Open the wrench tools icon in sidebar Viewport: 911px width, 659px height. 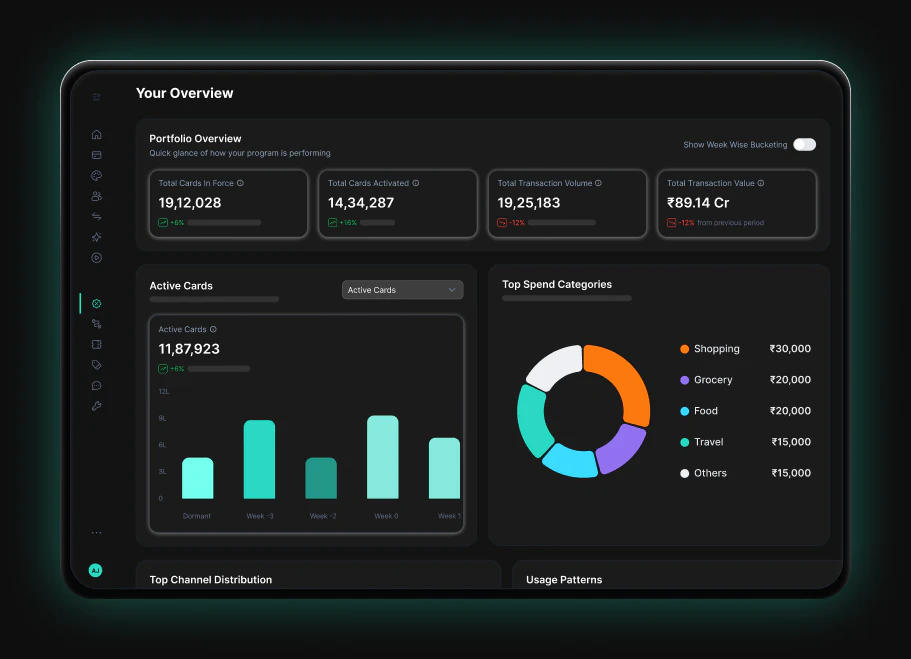coord(96,406)
